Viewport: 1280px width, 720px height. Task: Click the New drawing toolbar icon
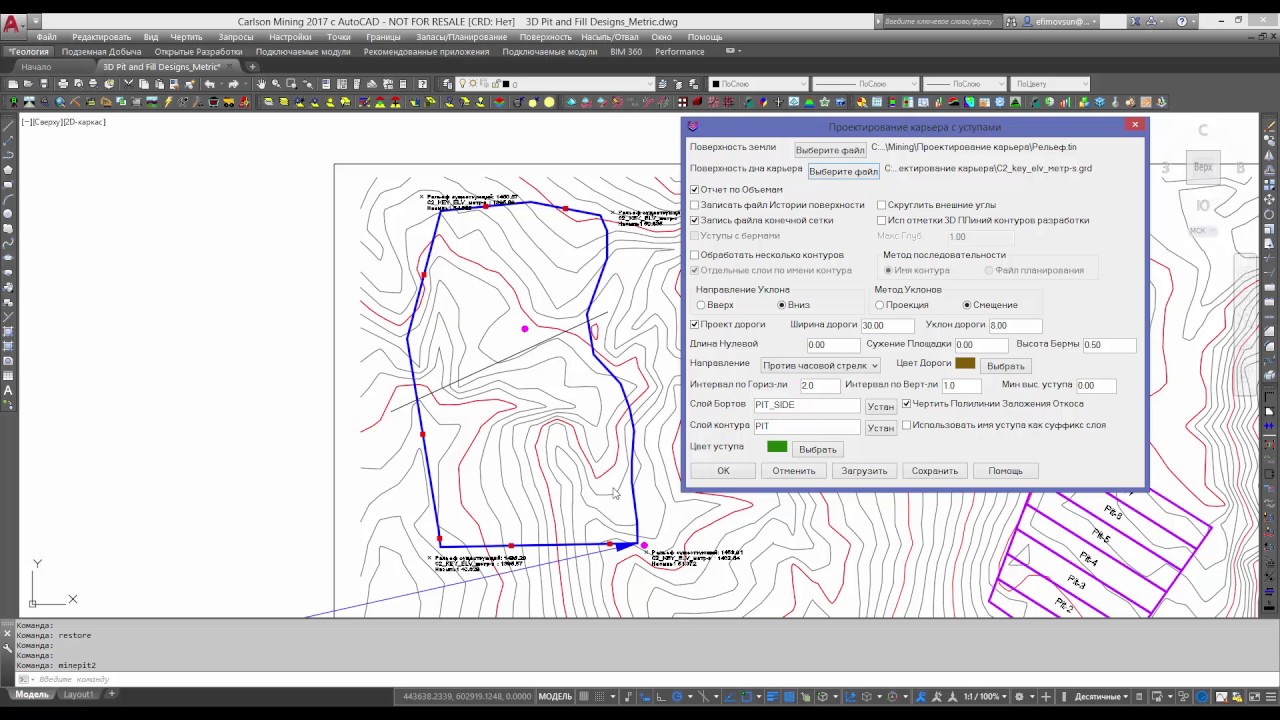click(13, 84)
